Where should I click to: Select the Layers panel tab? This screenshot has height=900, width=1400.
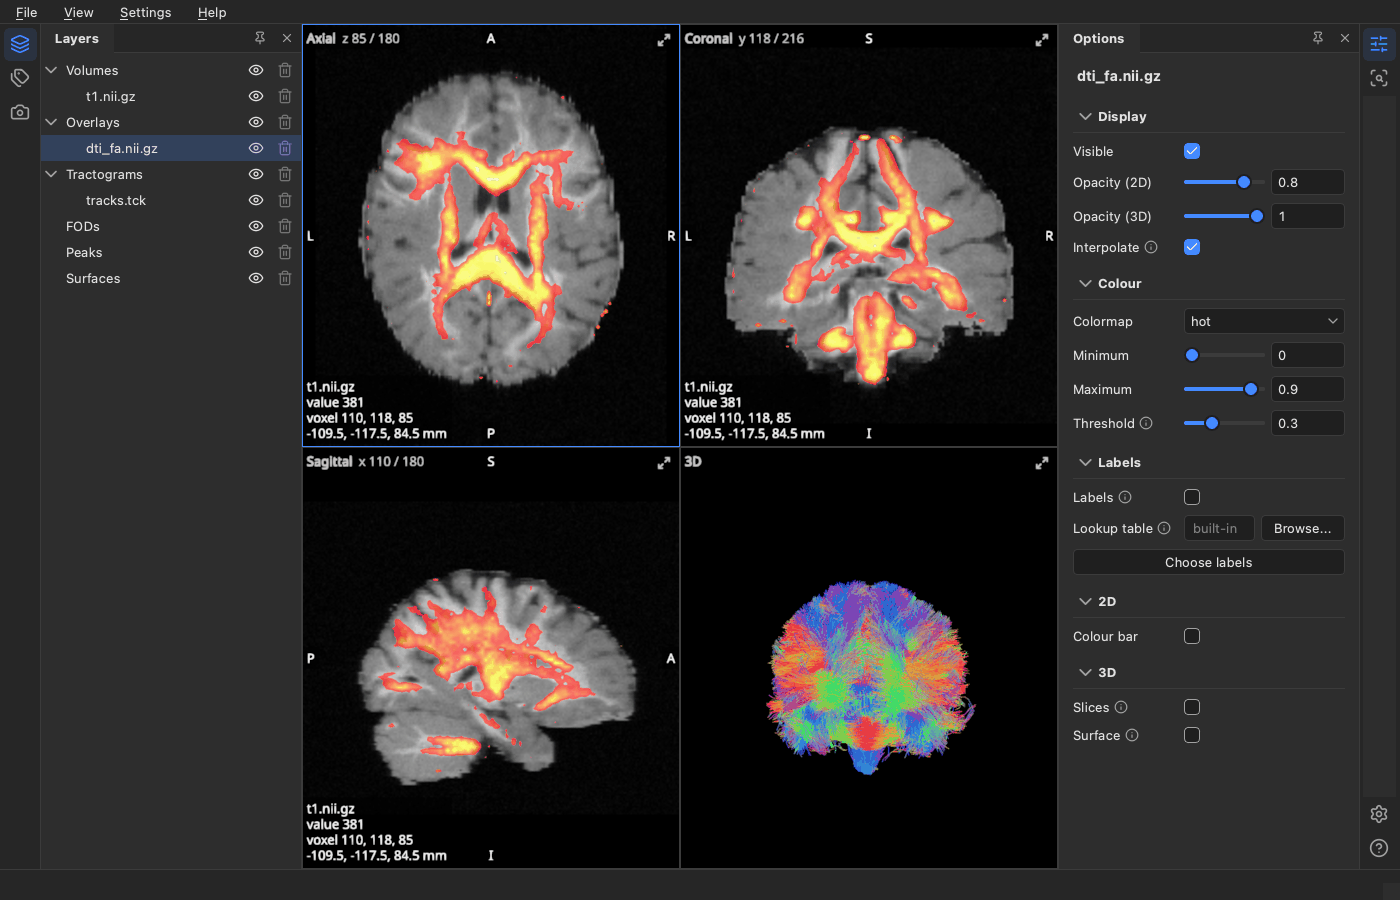(x=77, y=38)
